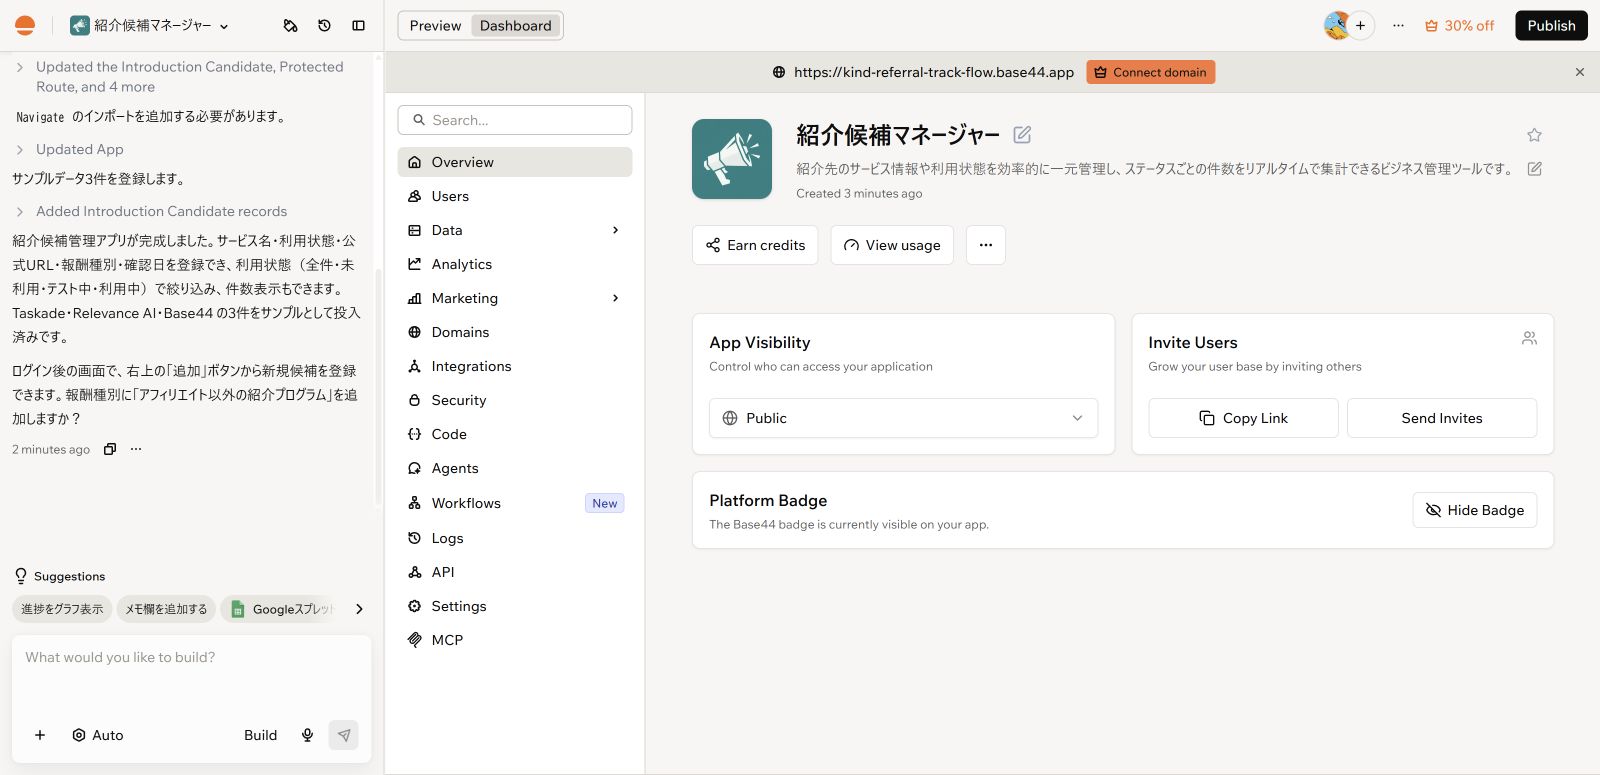Open chat message more options

(136, 449)
